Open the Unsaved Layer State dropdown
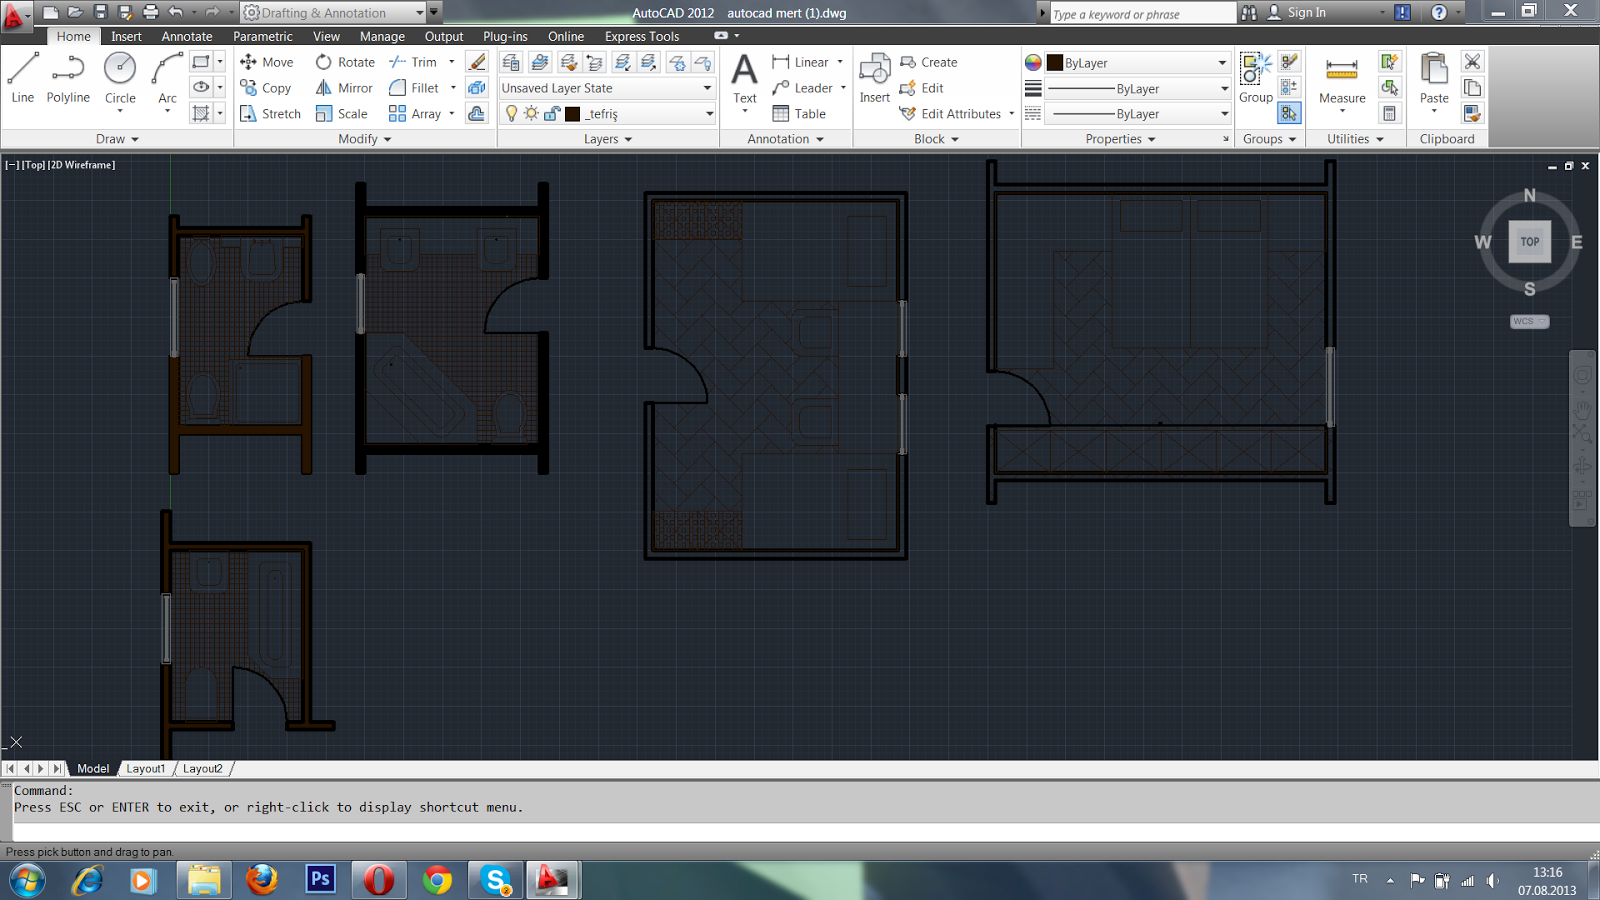1600x900 pixels. [607, 88]
